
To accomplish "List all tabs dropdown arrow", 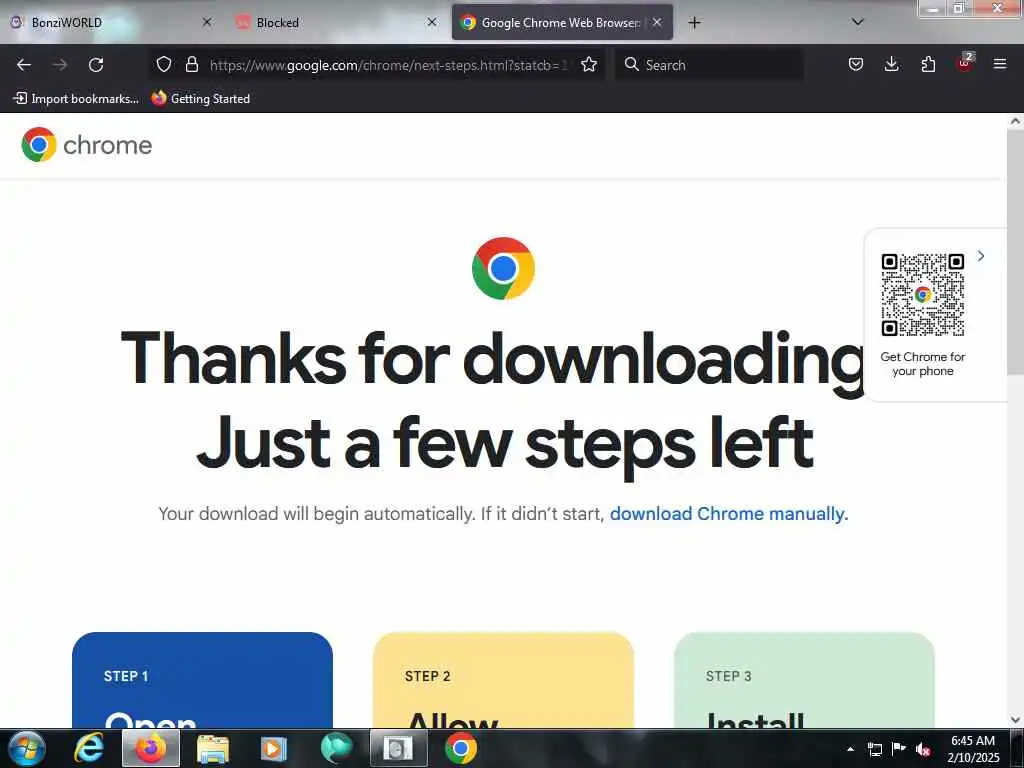I will click(x=858, y=22).
